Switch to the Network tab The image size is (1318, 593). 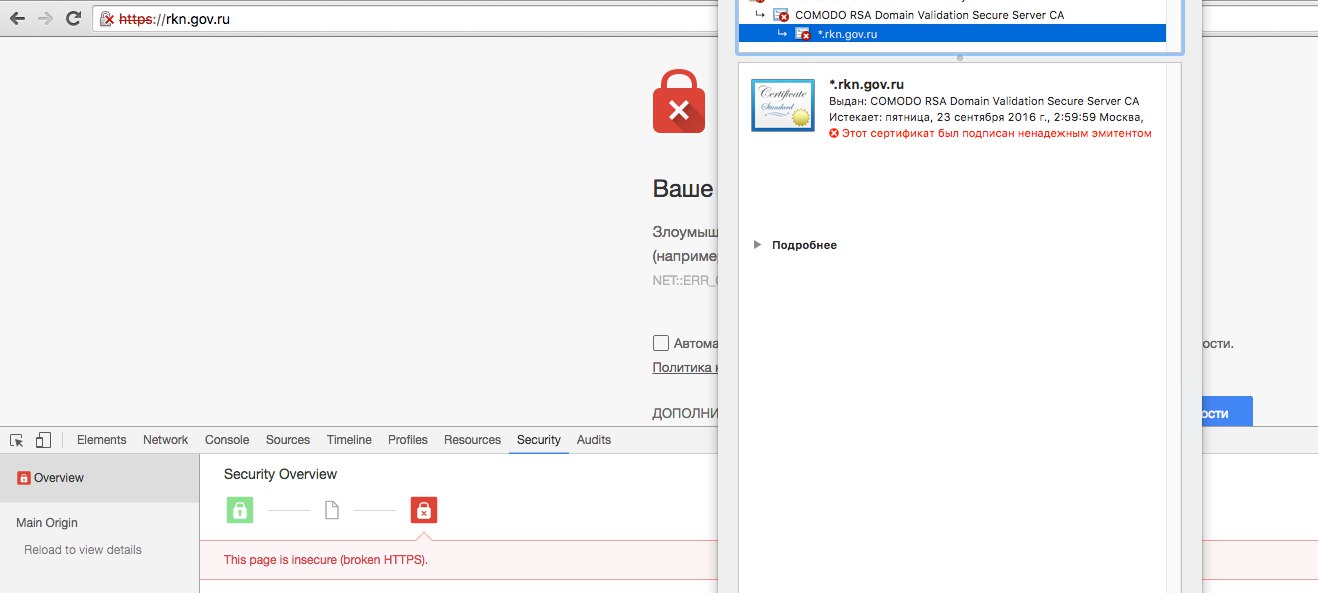pyautogui.click(x=166, y=440)
